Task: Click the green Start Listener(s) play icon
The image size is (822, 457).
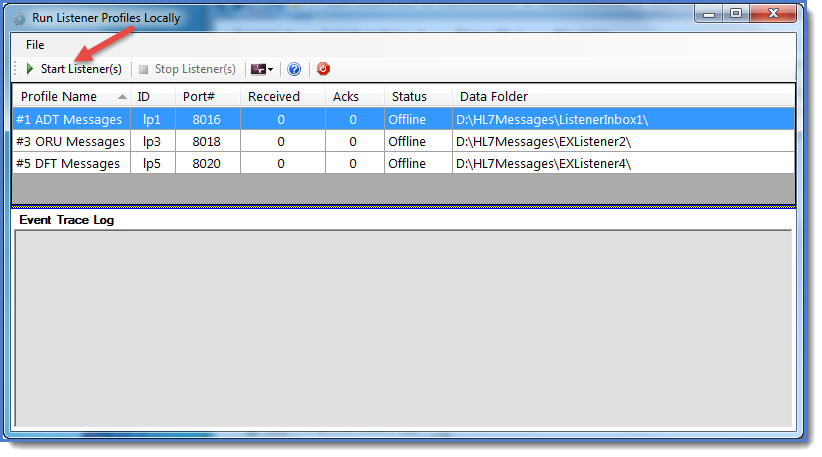Action: 30,69
